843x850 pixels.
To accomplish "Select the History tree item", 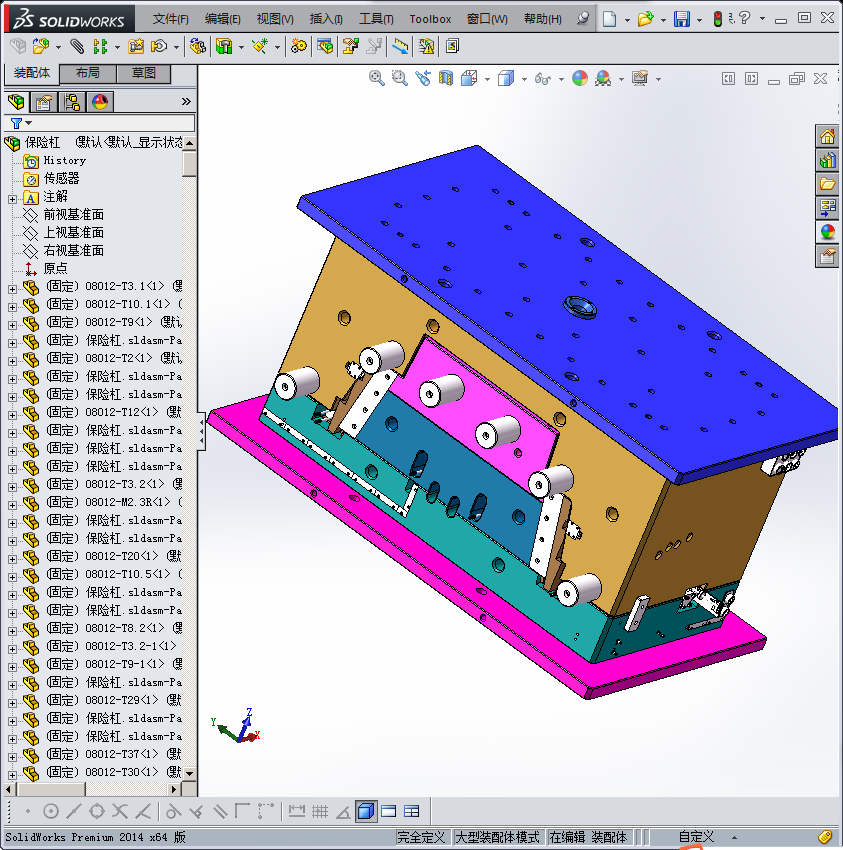I will [x=65, y=160].
